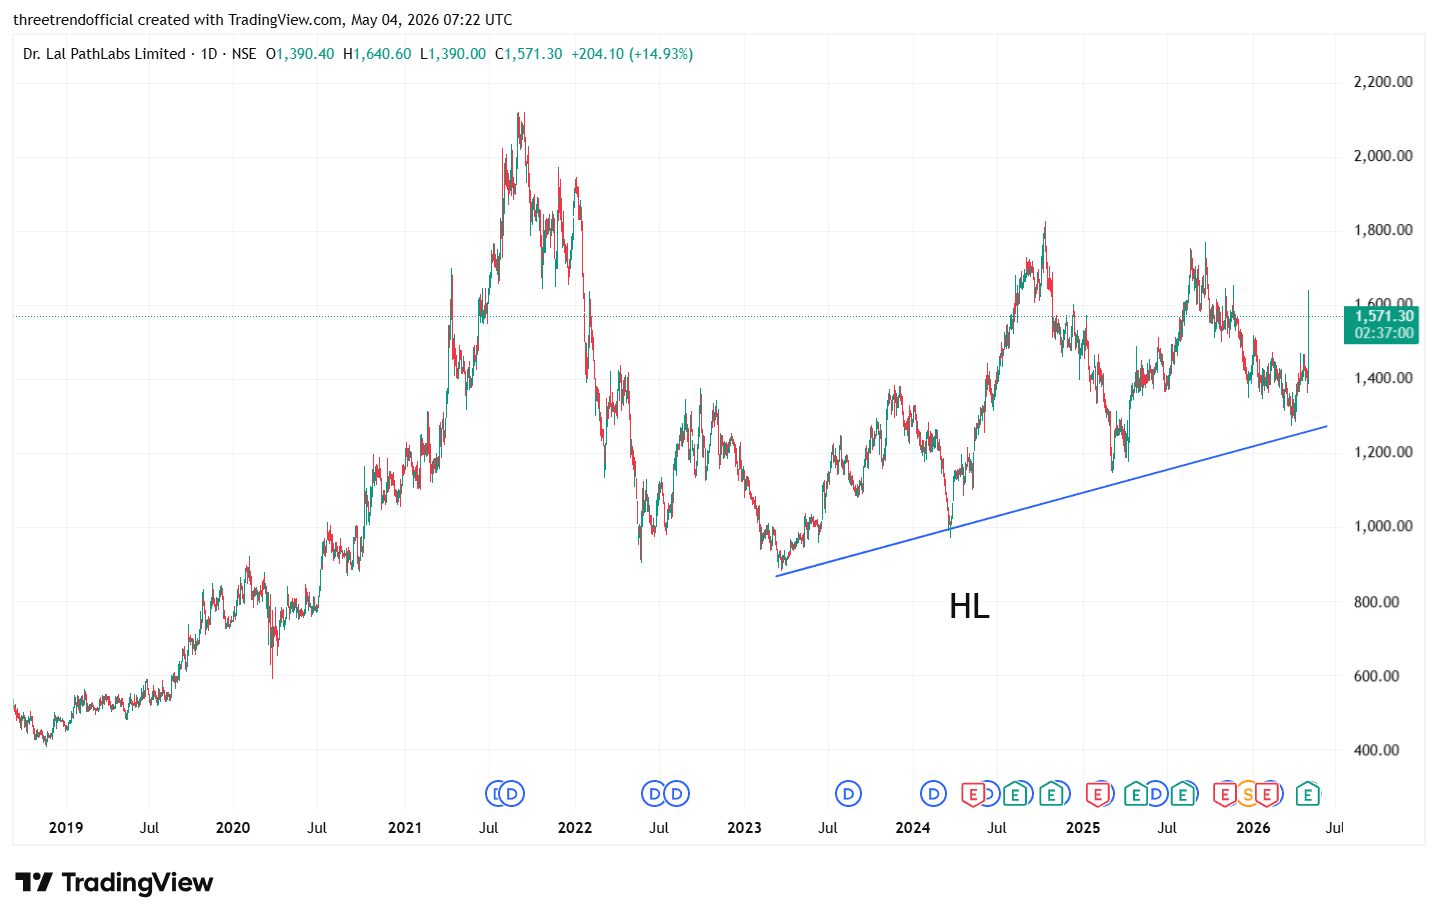Open the green earnings marker just before 2025
Image resolution: width=1438 pixels, height=920 pixels.
(x=1051, y=794)
